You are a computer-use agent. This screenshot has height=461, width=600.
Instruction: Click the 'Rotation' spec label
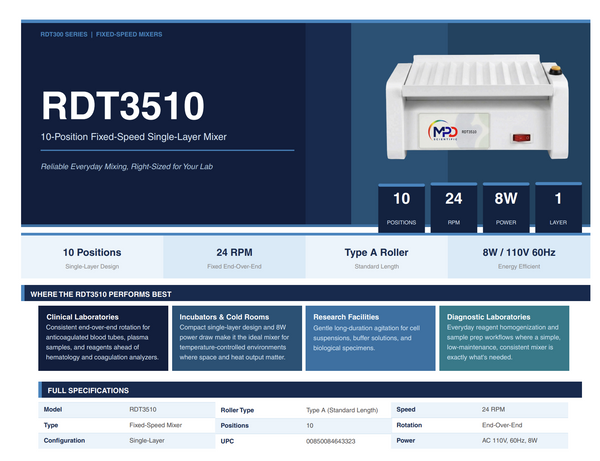pos(409,425)
